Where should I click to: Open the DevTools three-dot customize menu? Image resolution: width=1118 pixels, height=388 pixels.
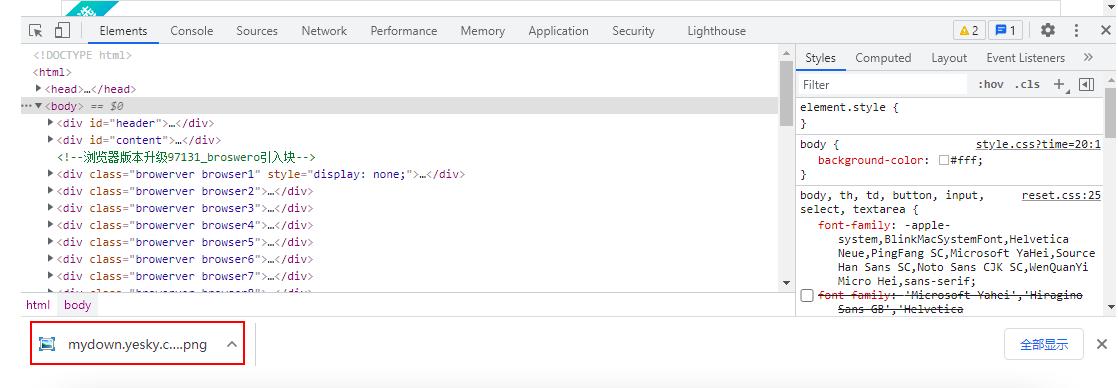[x=1077, y=31]
